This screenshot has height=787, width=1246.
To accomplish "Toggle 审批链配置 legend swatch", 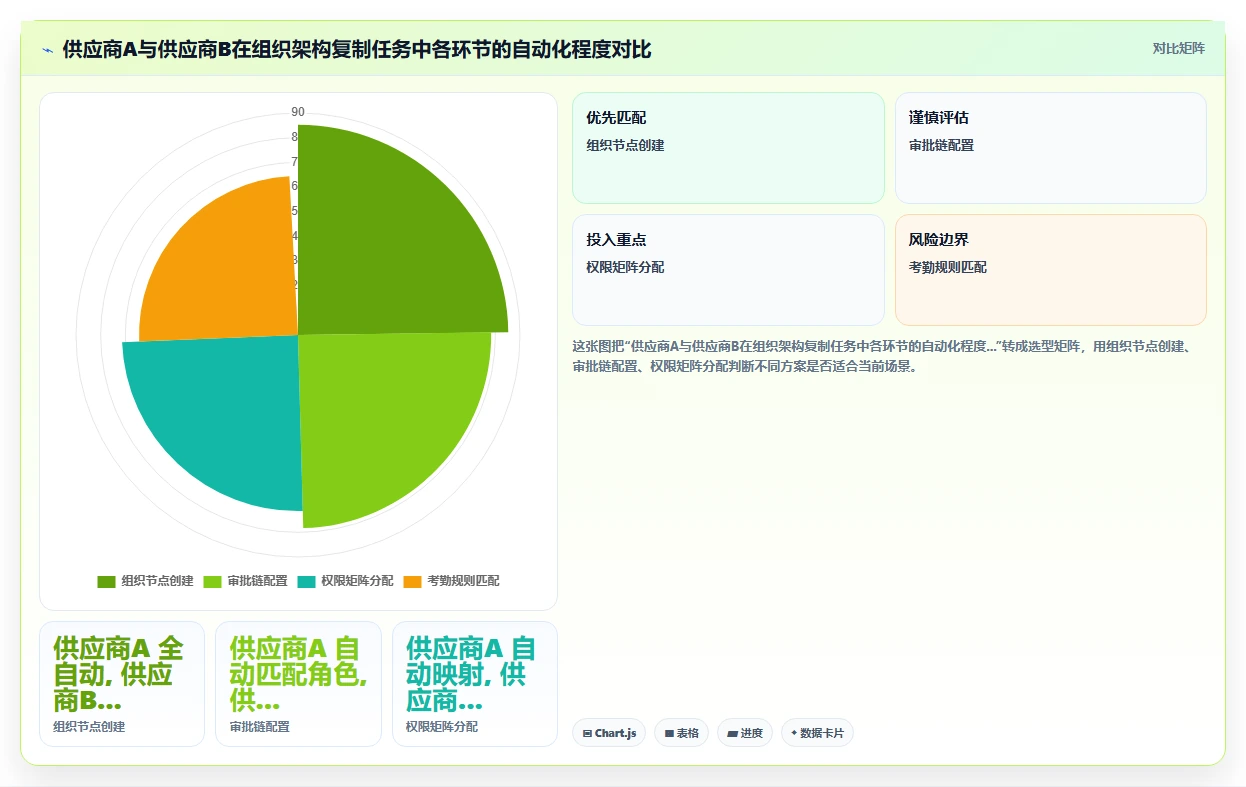I will [213, 581].
